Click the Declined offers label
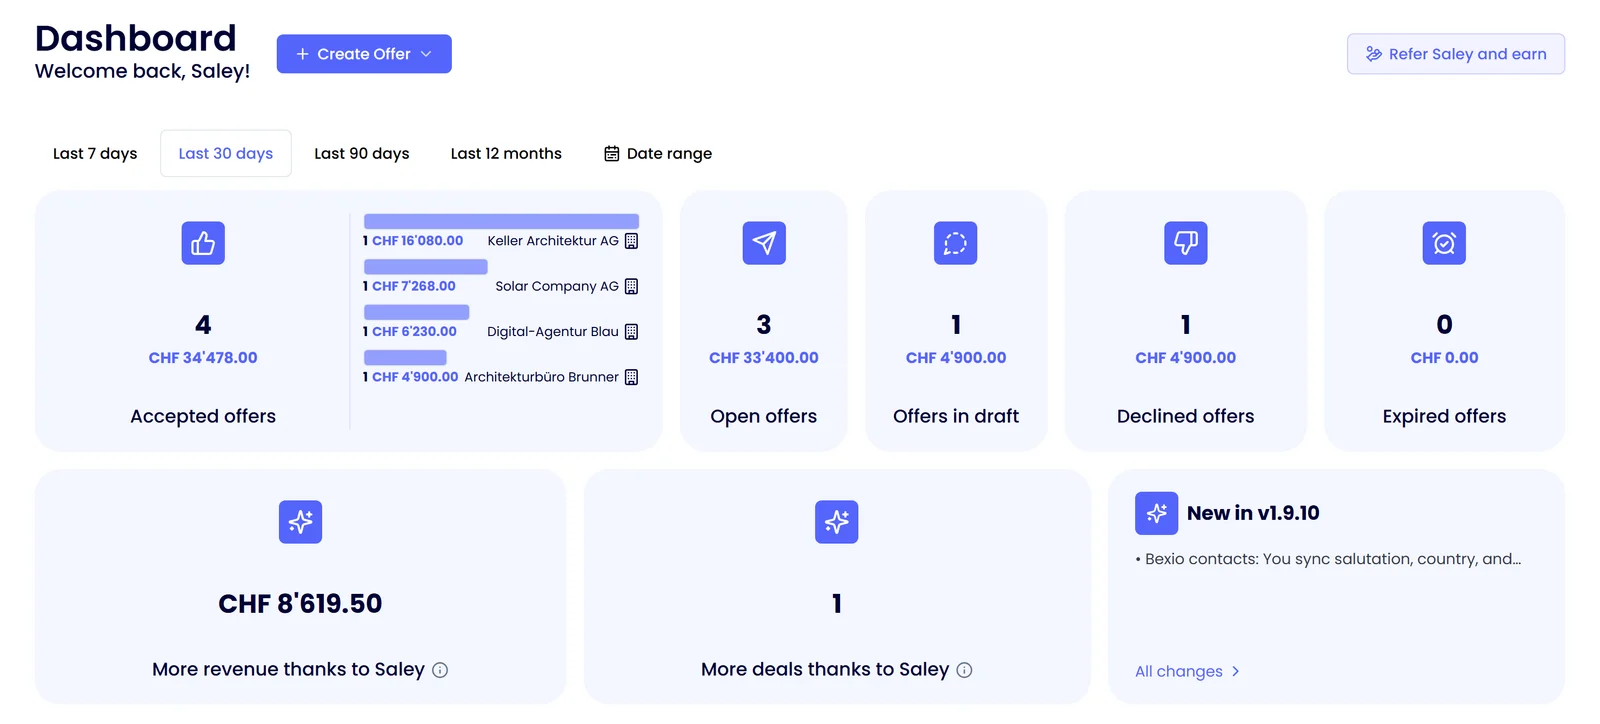 coord(1186,416)
